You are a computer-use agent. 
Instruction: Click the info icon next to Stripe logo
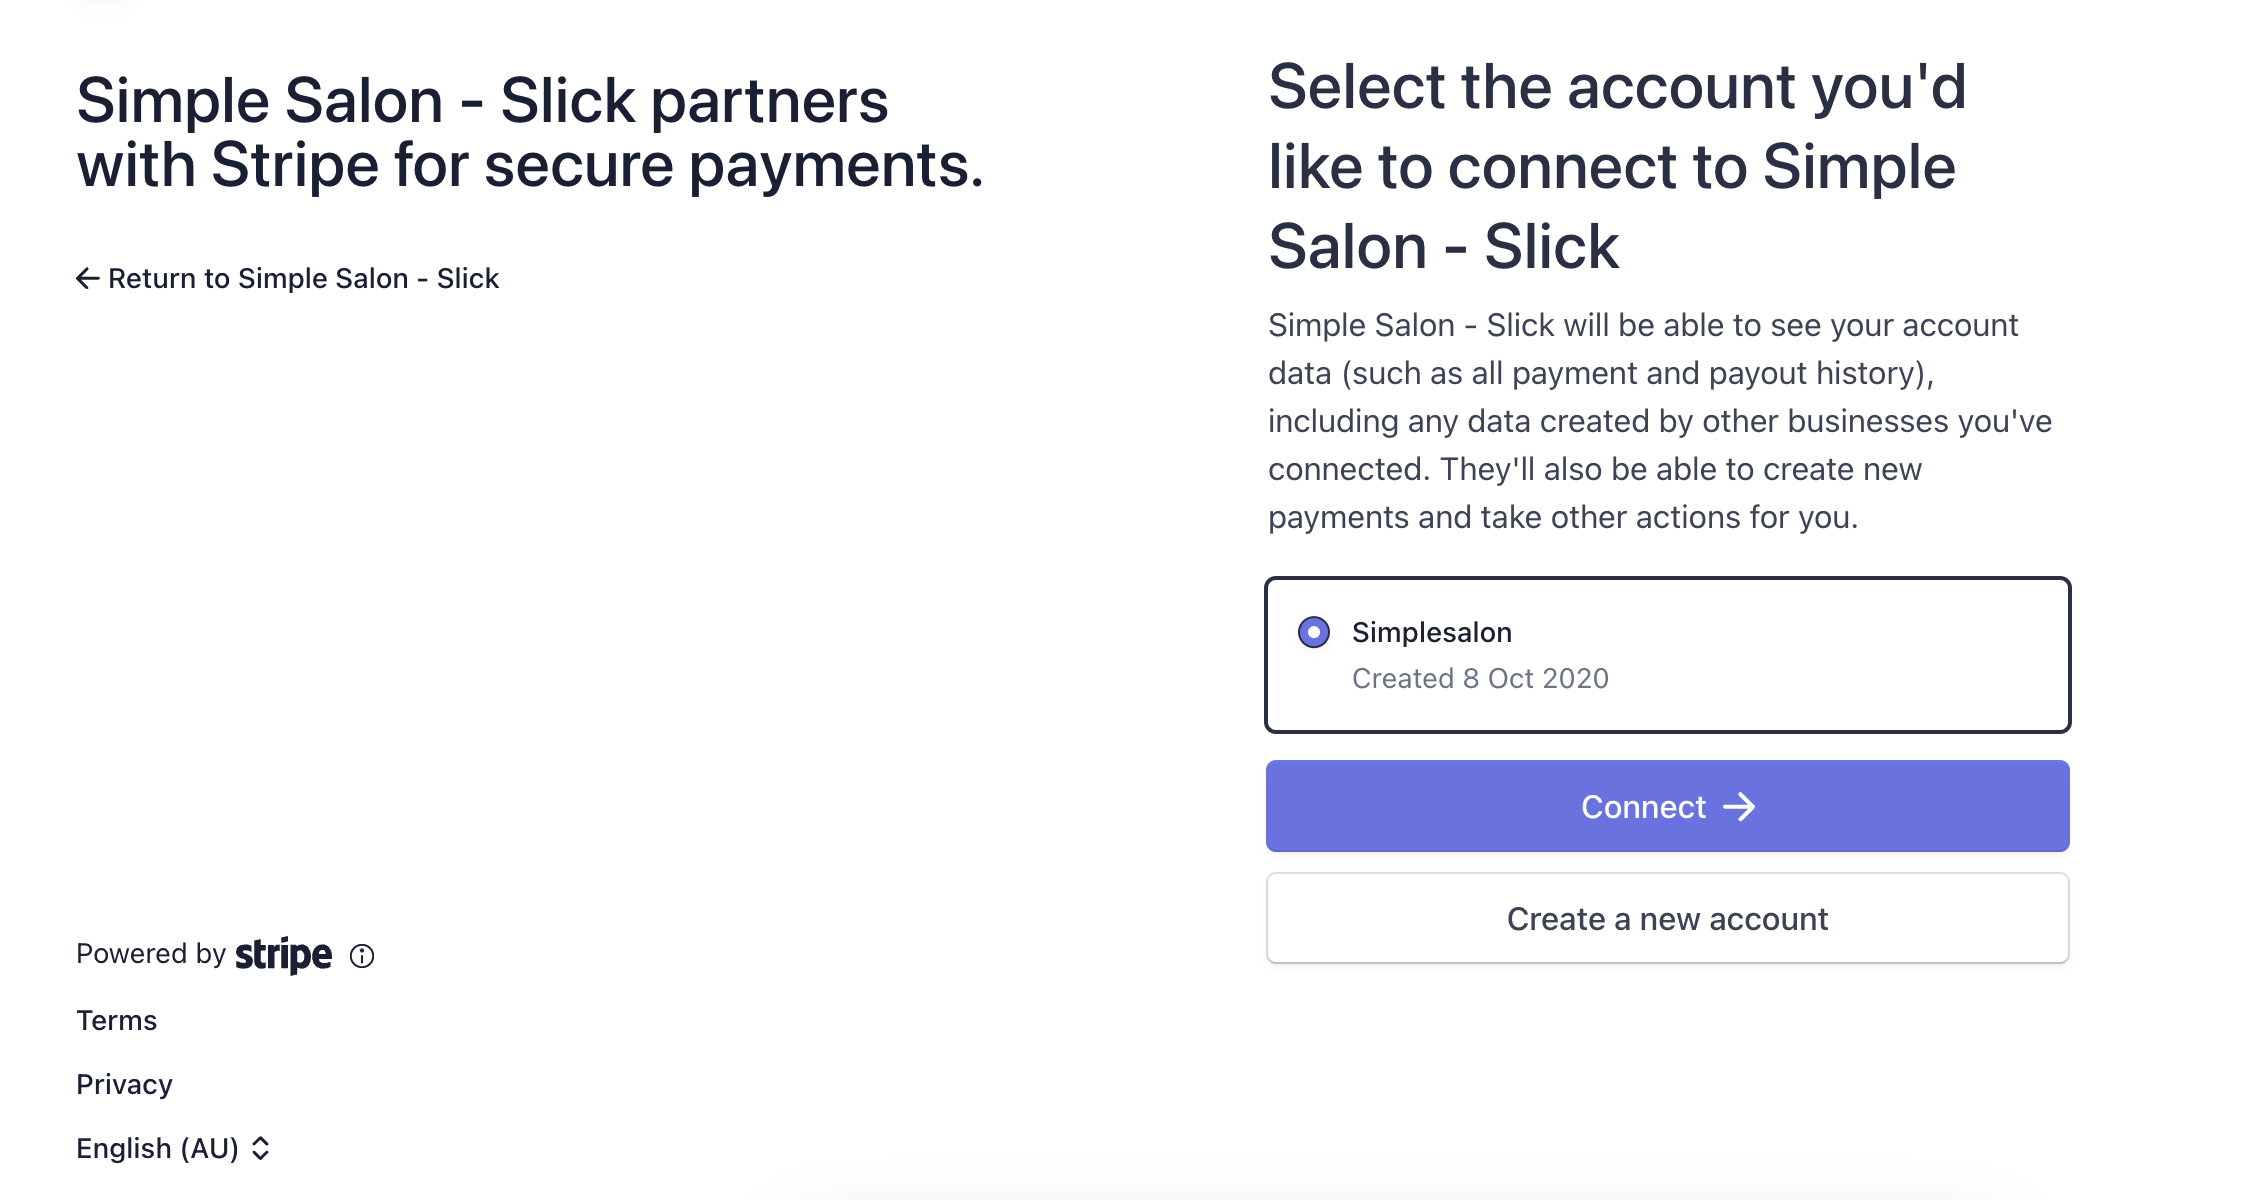click(362, 956)
